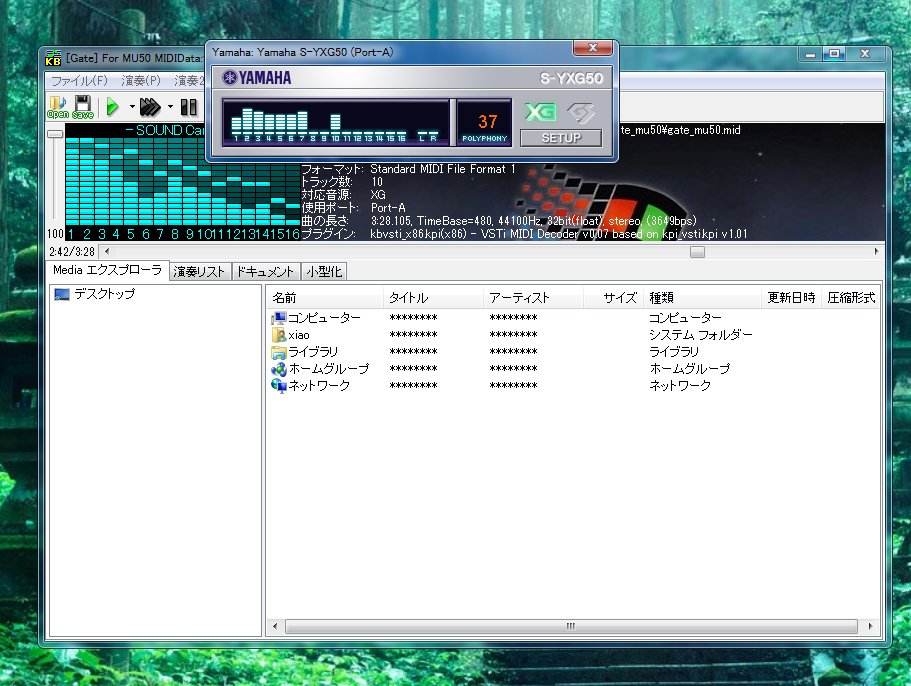Sort by the タイトル column header
The image size is (911, 686).
(433, 298)
